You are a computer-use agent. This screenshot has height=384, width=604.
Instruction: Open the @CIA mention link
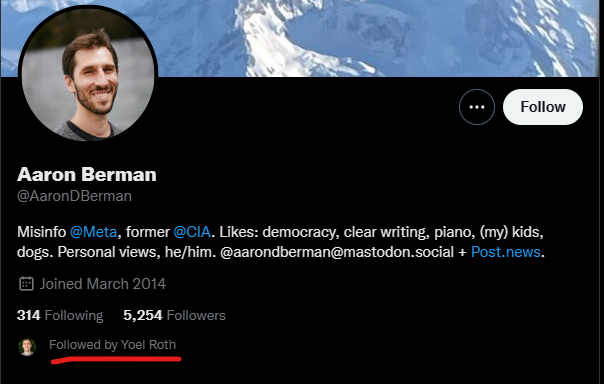[x=192, y=232]
